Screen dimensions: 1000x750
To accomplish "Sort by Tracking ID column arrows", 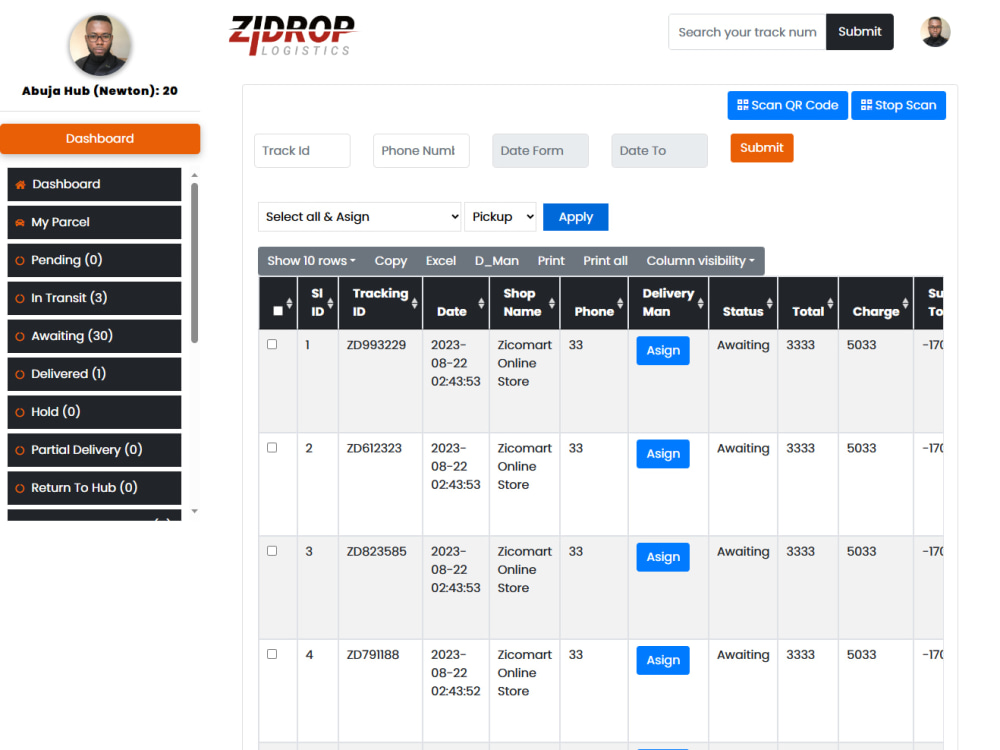I will [x=415, y=303].
